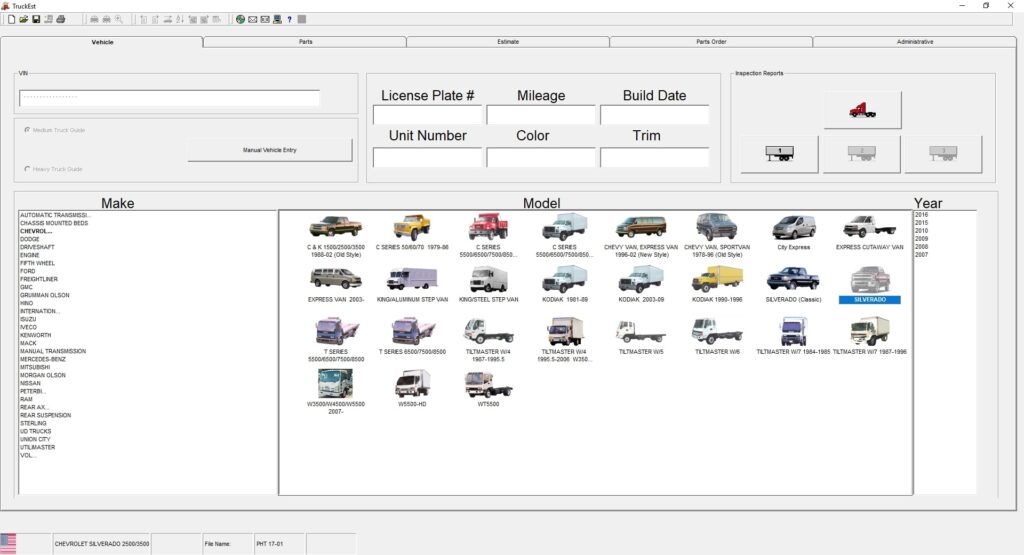Click the Open folder toolbar icon
Viewport: 1024px width, 555px height.
[24, 20]
